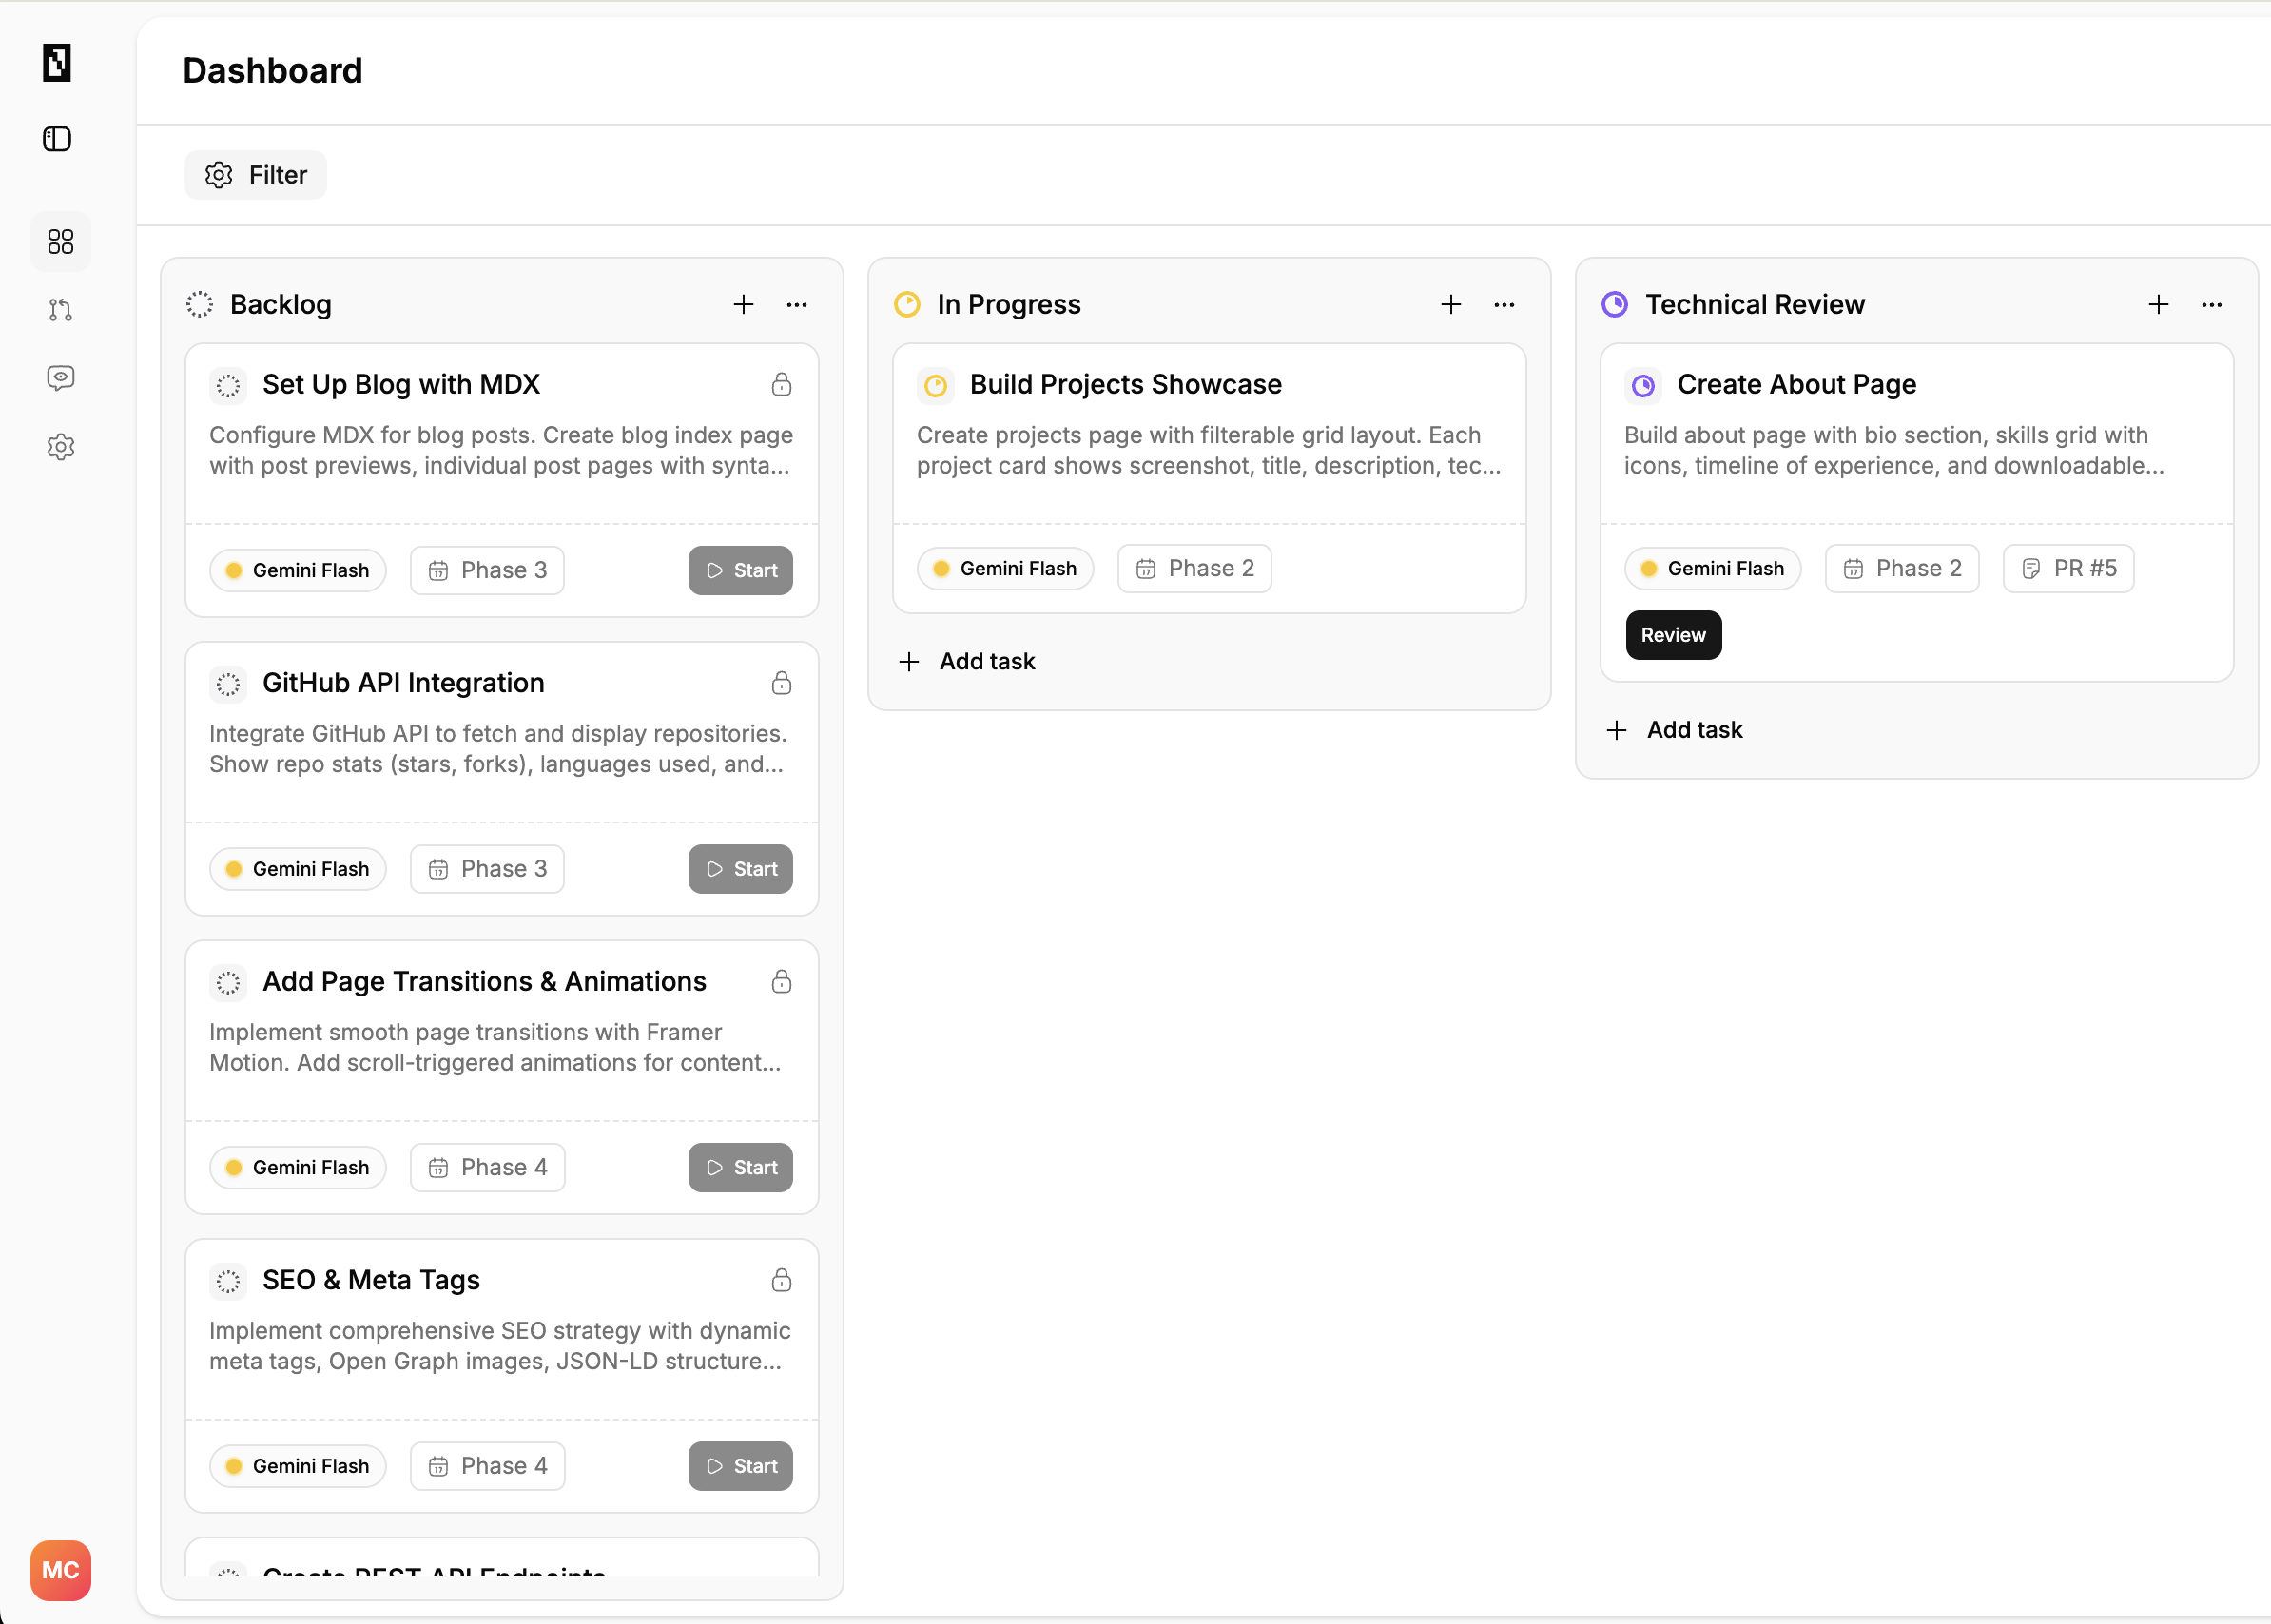
Task: Toggle lock on Set Up Blog with MDX
Action: pyautogui.click(x=781, y=385)
